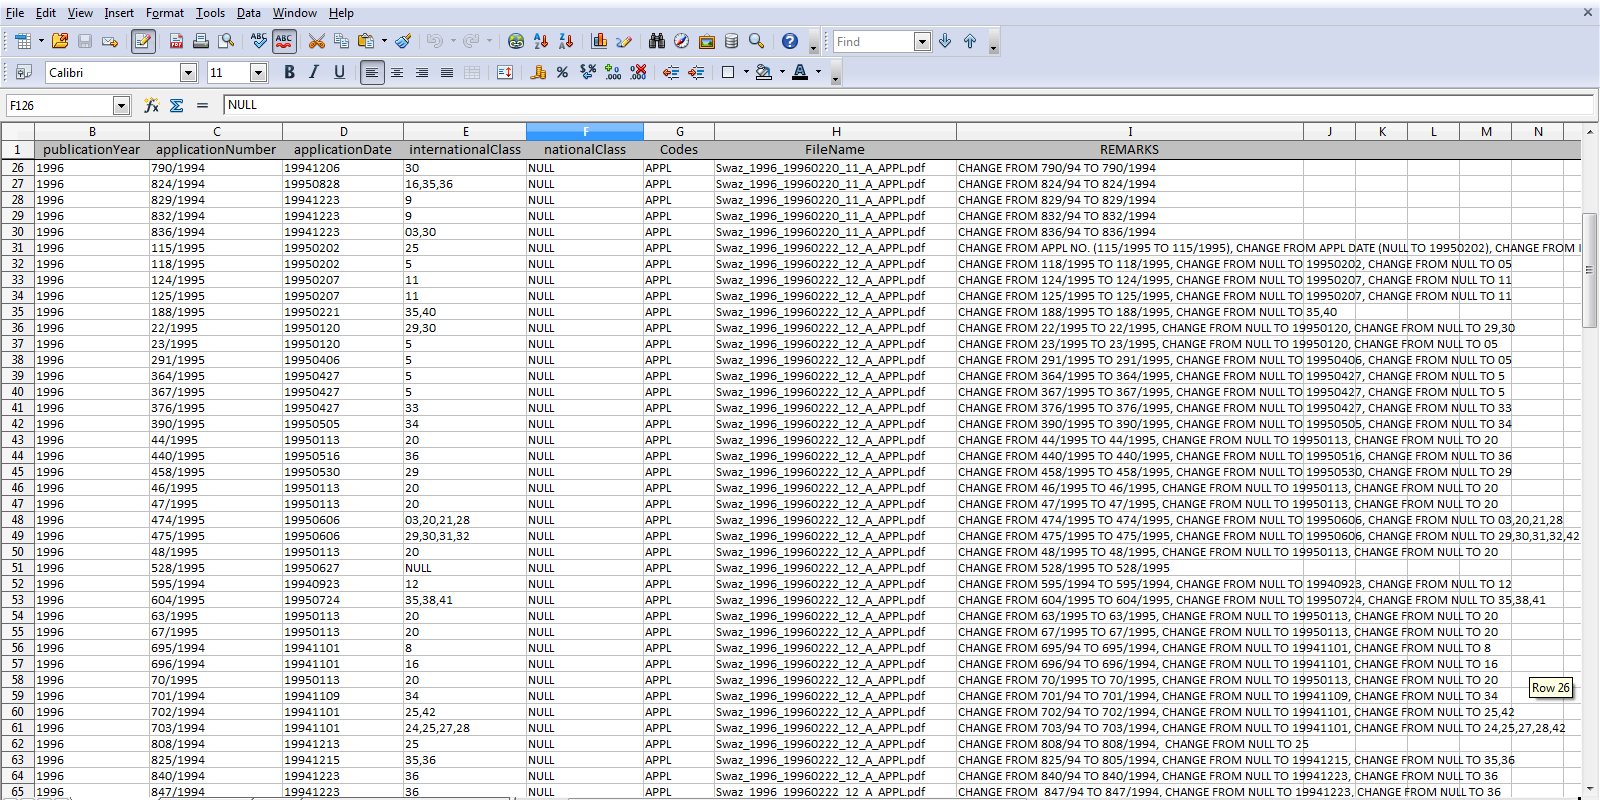Open the Window menu
Screen dimensions: 1600x800
(295, 13)
